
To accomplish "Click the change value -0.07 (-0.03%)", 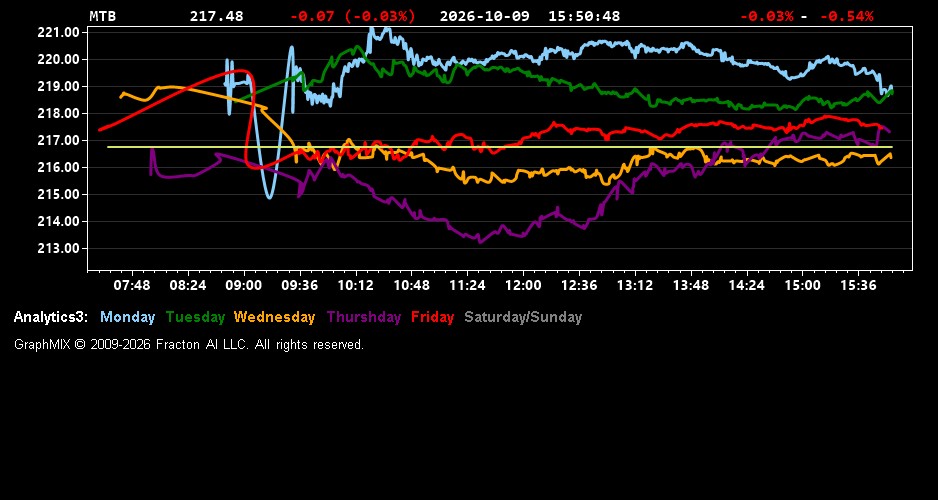I will 352,16.
